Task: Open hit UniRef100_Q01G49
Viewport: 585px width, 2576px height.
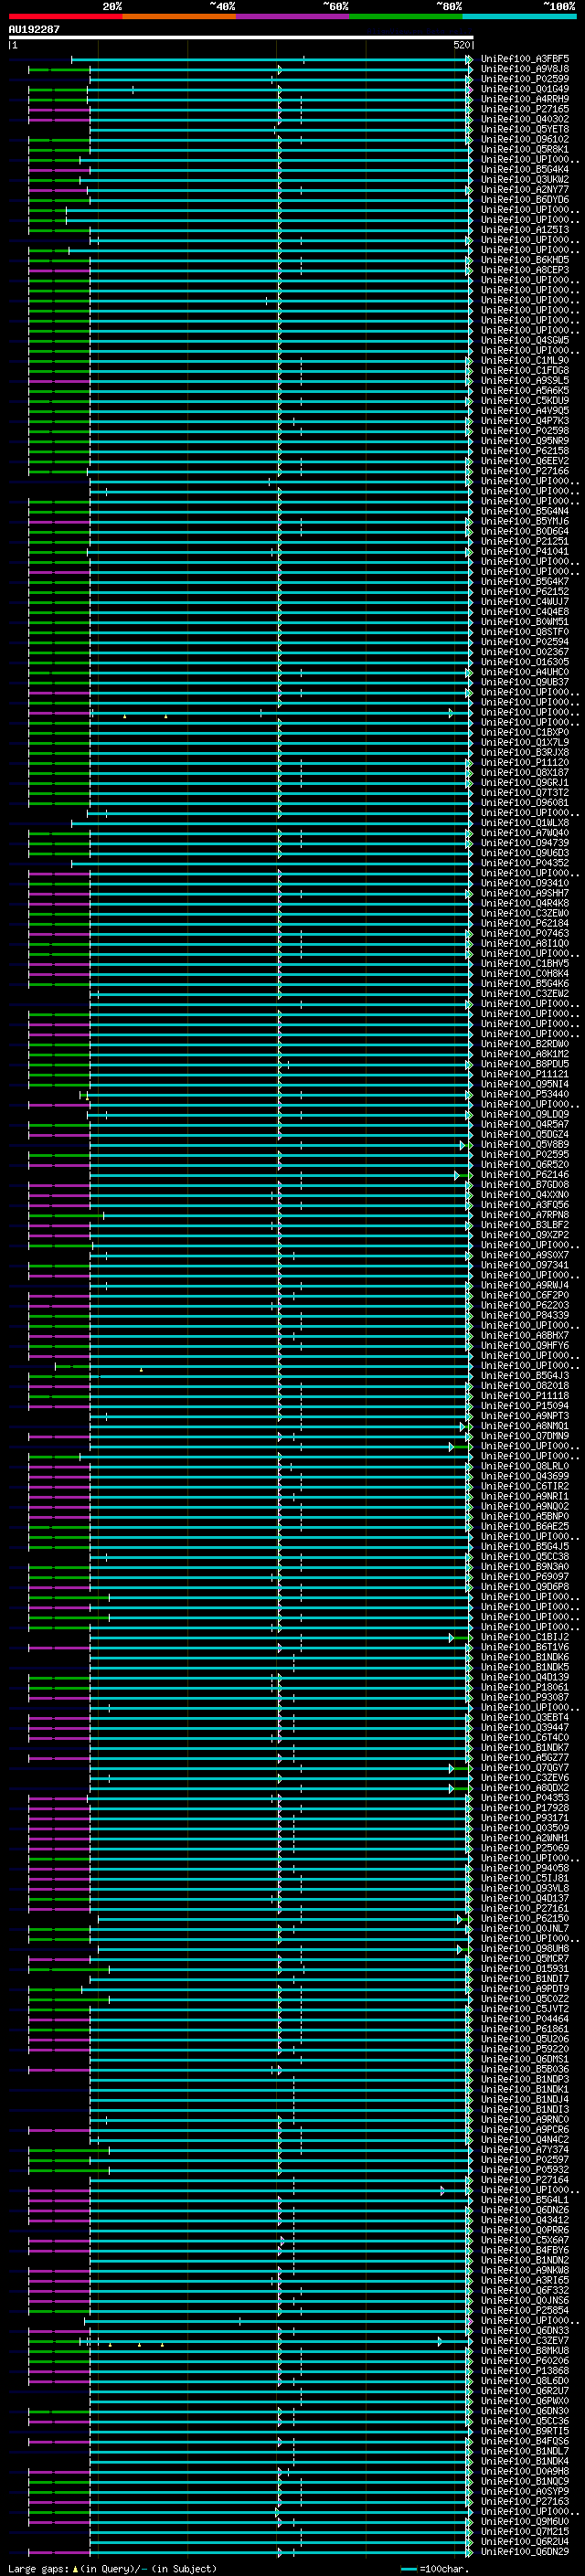Action: (525, 89)
